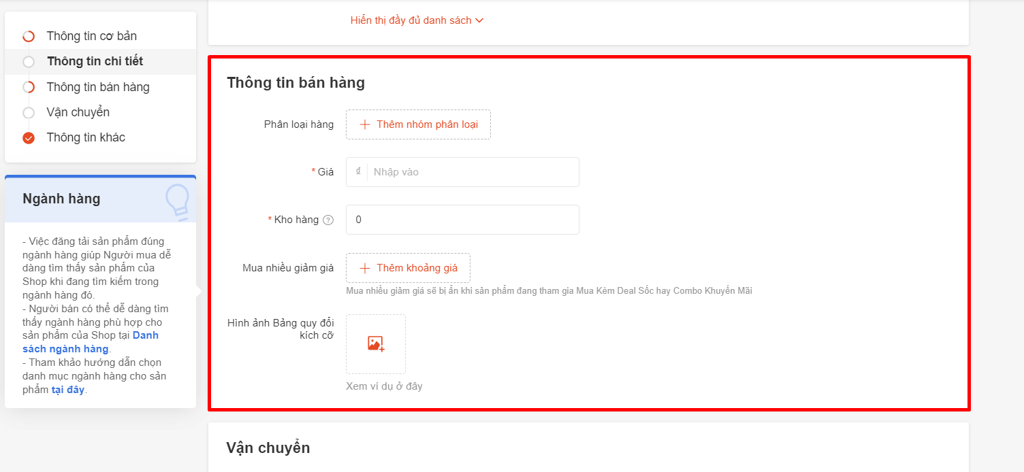
Task: Click Xem ví dụ ở đây link
Action: tap(384, 386)
